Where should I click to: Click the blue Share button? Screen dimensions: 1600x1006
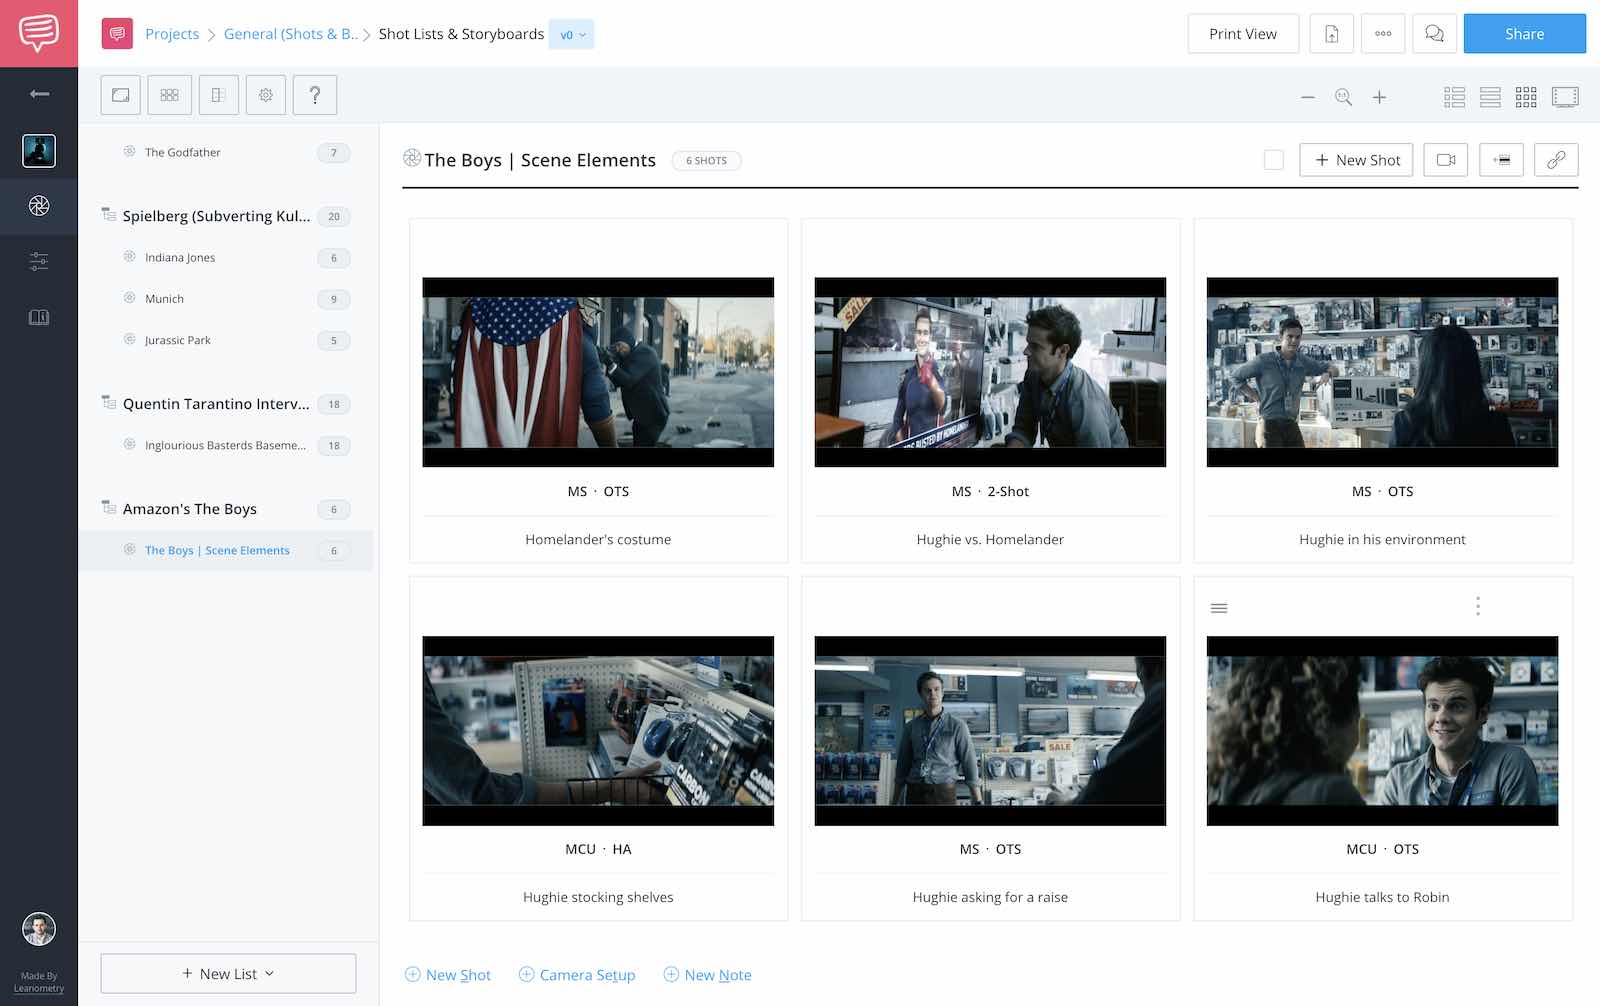click(x=1524, y=34)
